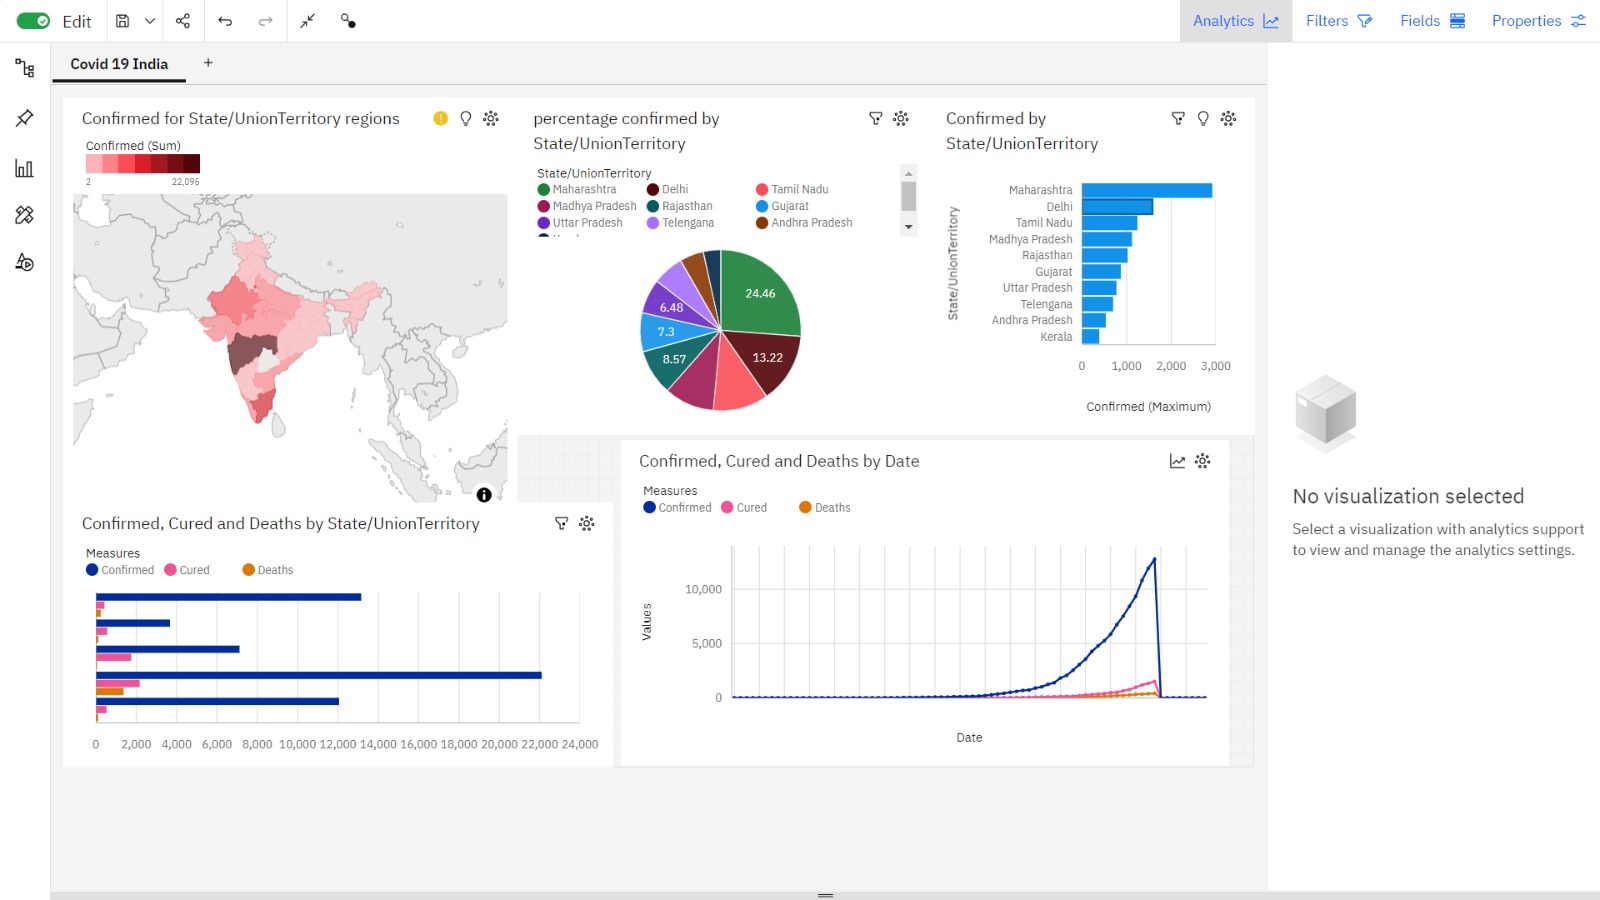Add a new dashboard tab with the plus button

coord(208,63)
